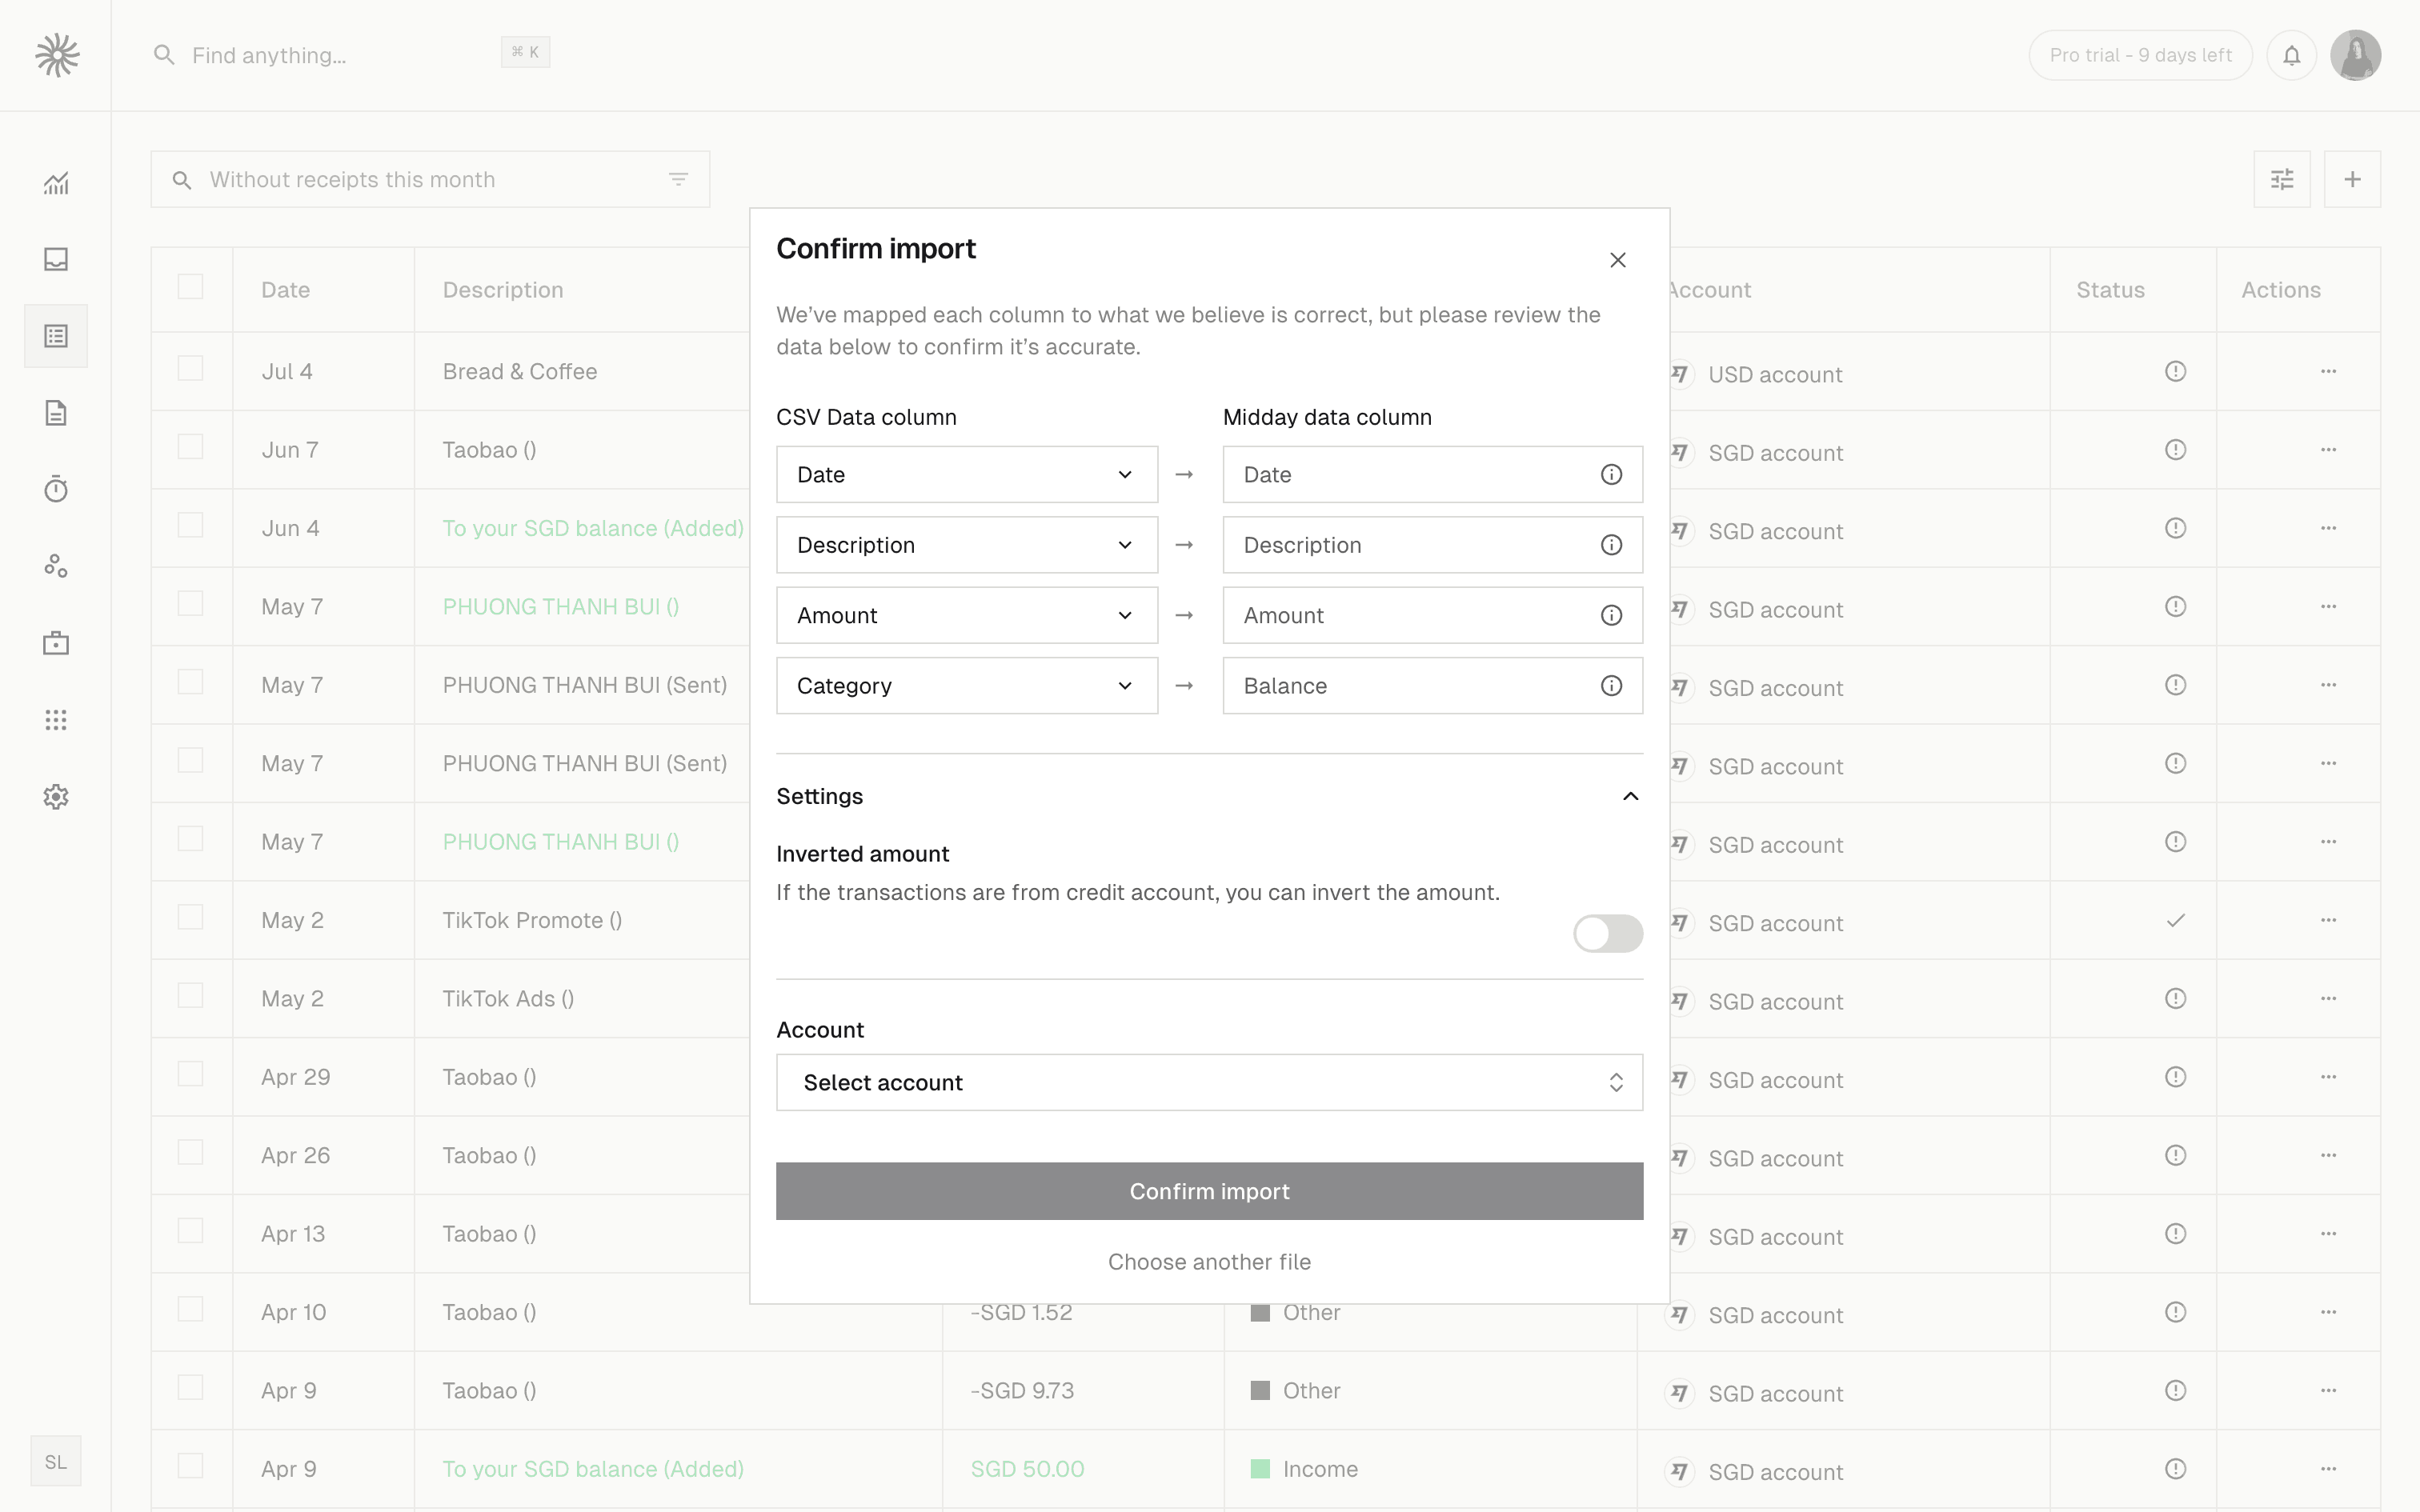The image size is (2420, 1512).
Task: Click the info icon next to Balance
Action: (x=1611, y=686)
